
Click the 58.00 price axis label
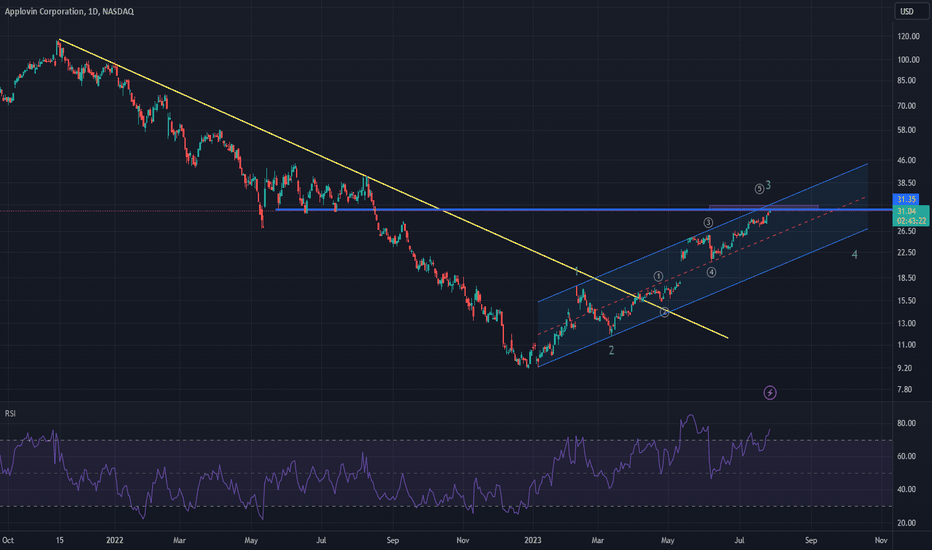pyautogui.click(x=906, y=130)
